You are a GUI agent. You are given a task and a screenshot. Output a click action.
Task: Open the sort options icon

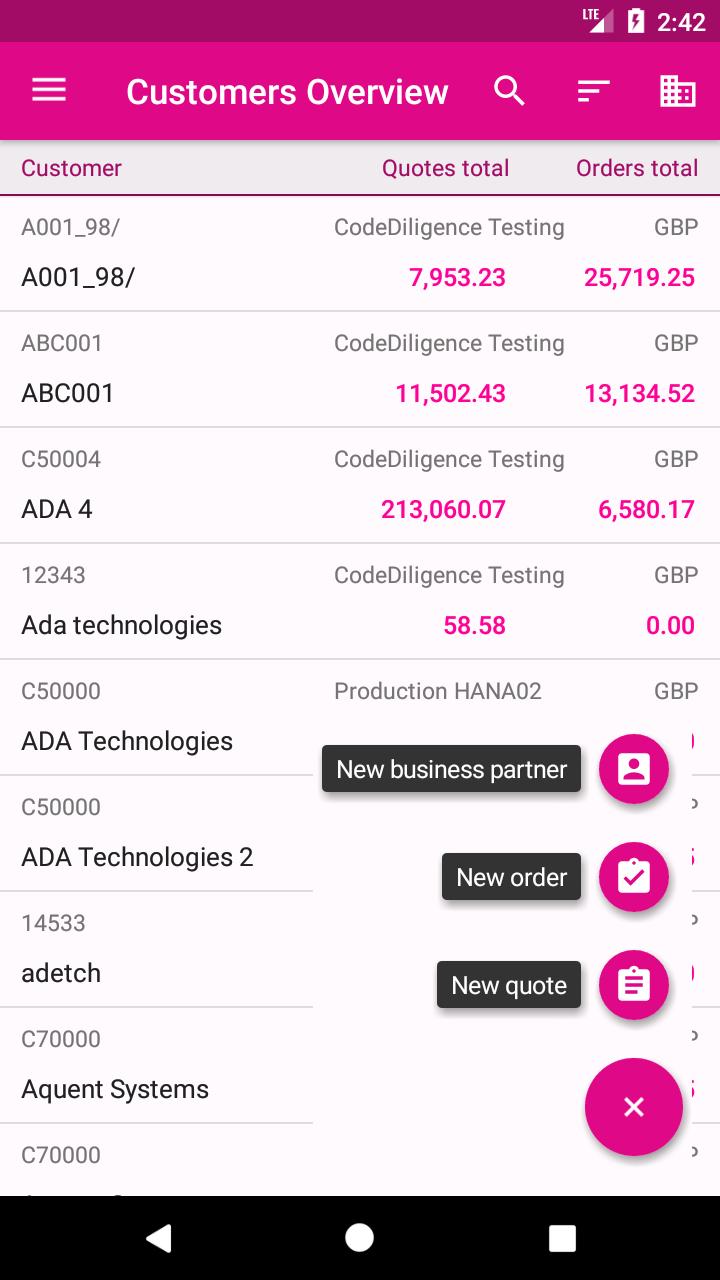click(x=594, y=91)
